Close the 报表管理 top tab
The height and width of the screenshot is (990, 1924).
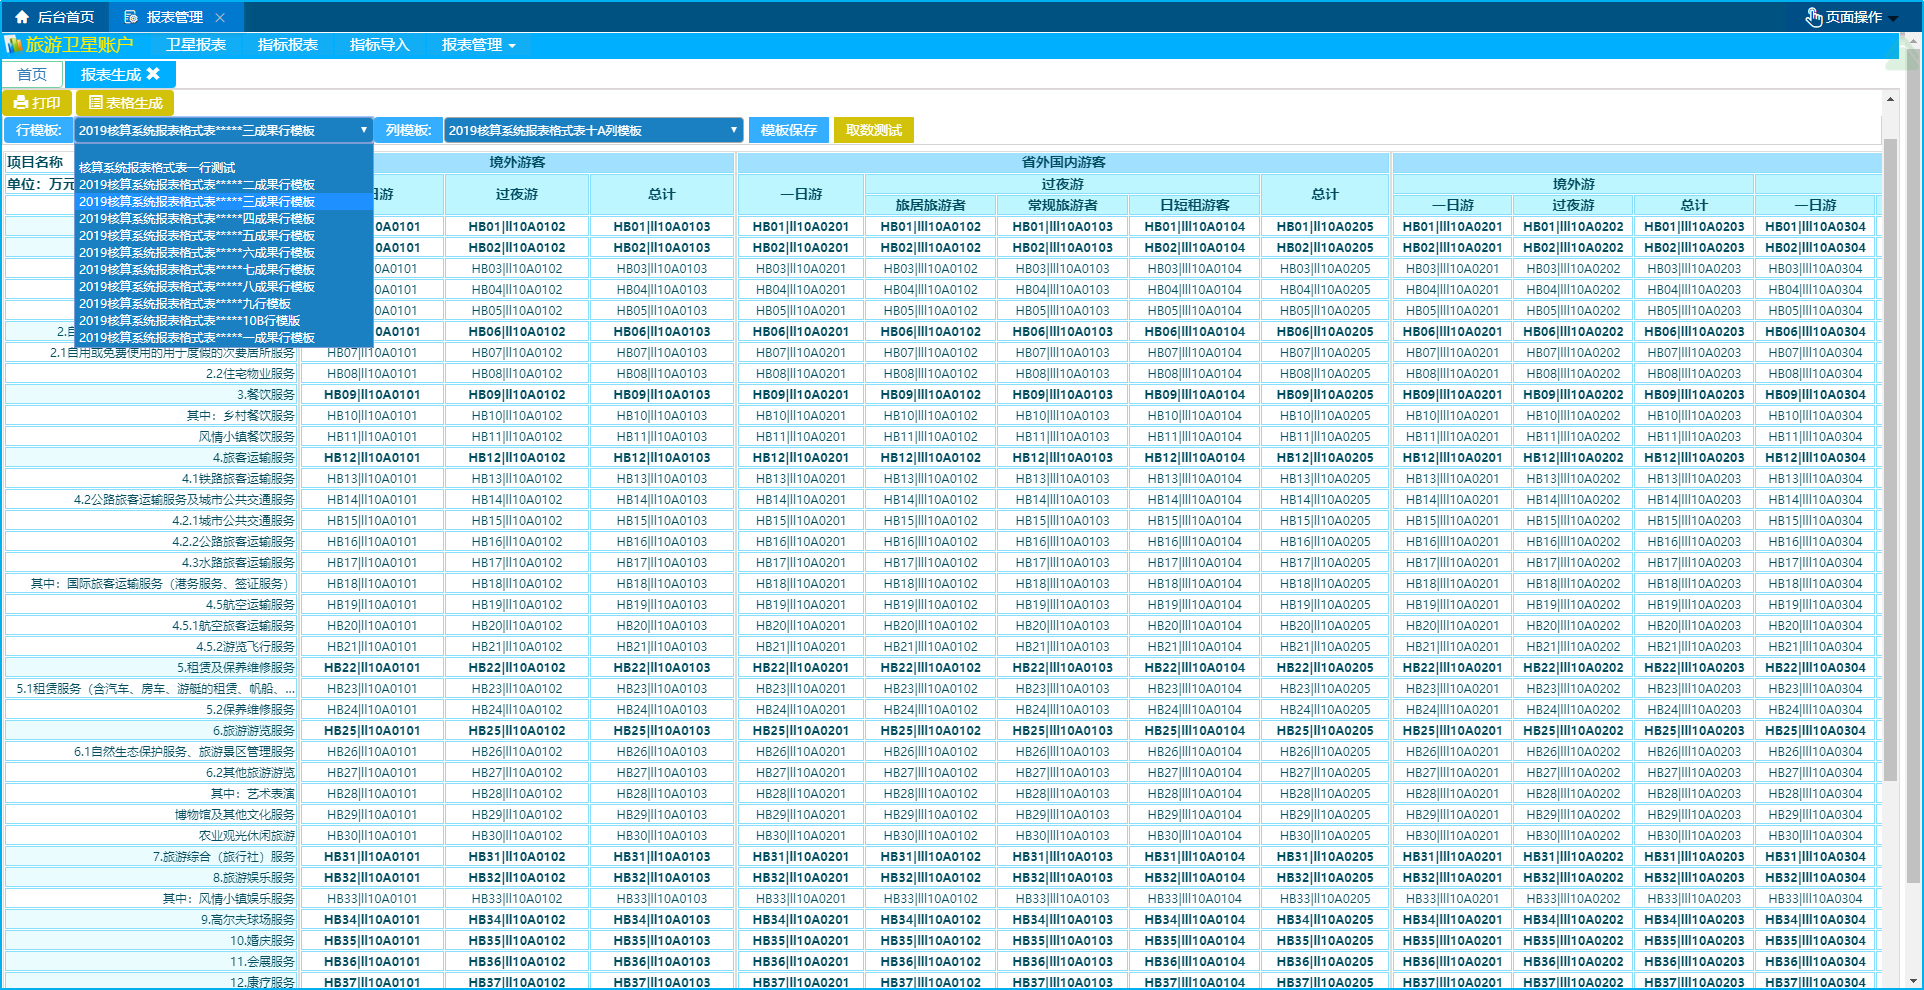coord(220,17)
